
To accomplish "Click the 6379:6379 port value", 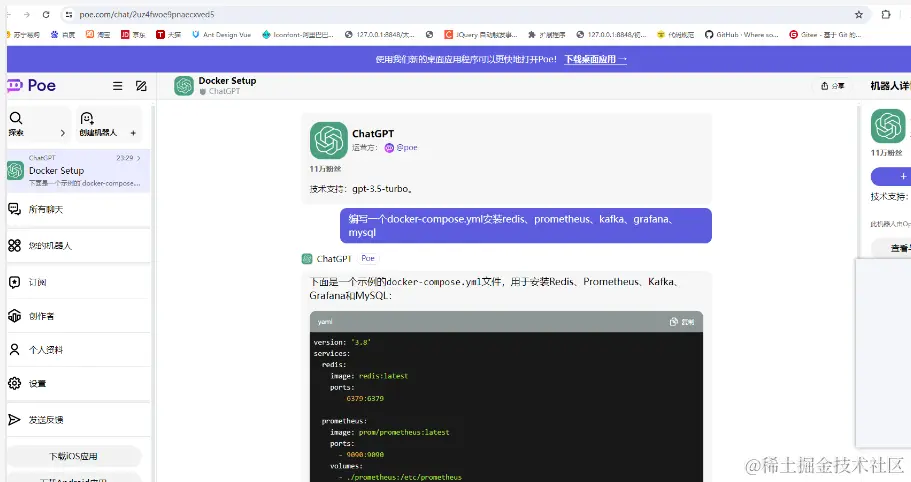I will tap(365, 399).
